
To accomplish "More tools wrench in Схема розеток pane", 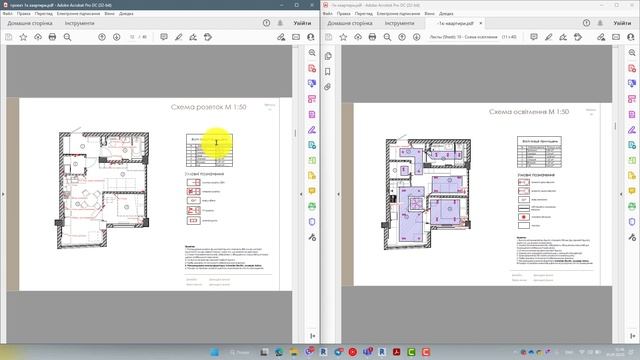I will pyautogui.click(x=312, y=237).
